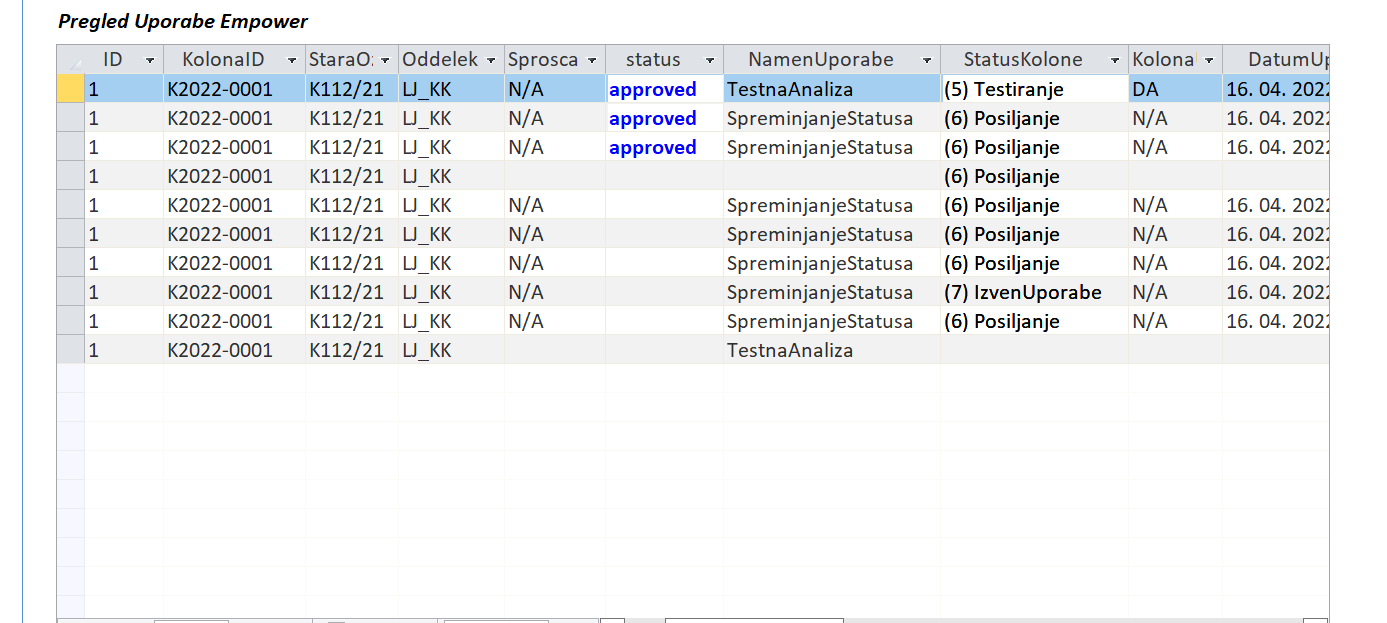Open the ID column filter dropdown
1387x623 pixels.
click(x=150, y=60)
